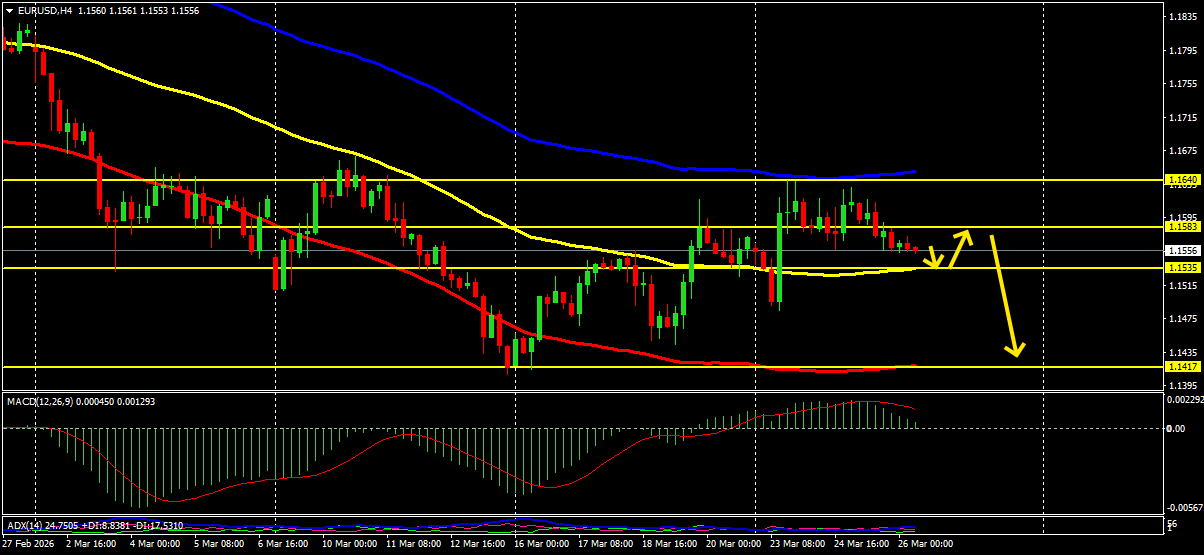The width and height of the screenshot is (1204, 555).
Task: Select the 1.1640 level price tag
Action: (1182, 180)
